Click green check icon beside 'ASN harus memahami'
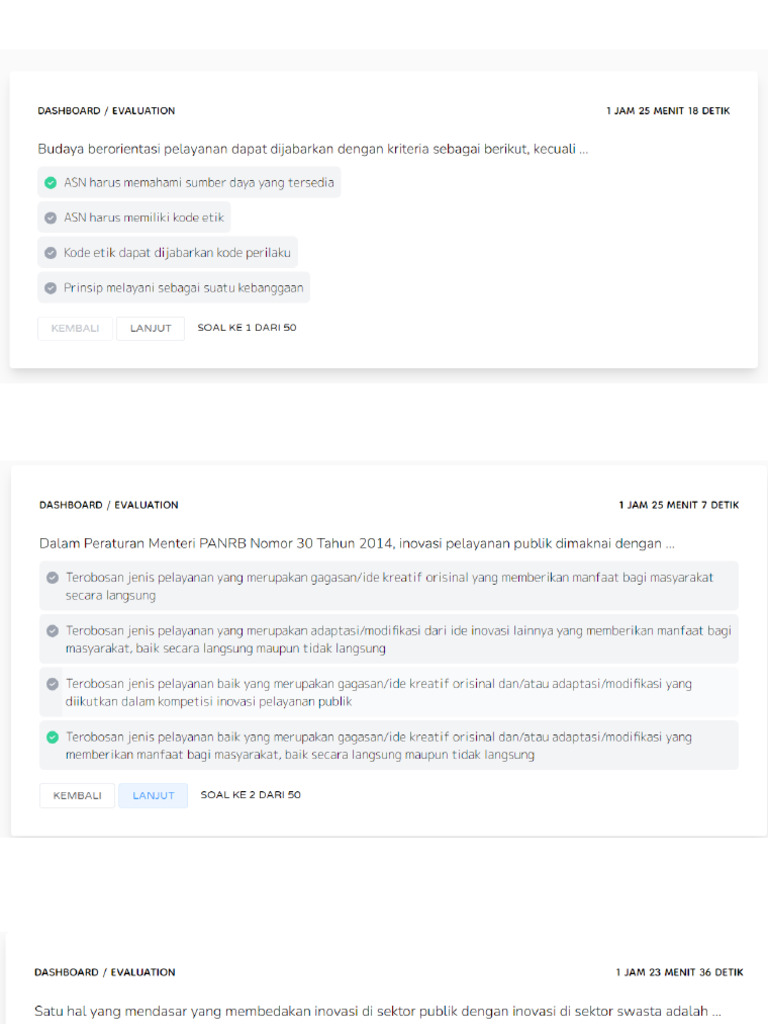This screenshot has height=1024, width=768. [50, 183]
